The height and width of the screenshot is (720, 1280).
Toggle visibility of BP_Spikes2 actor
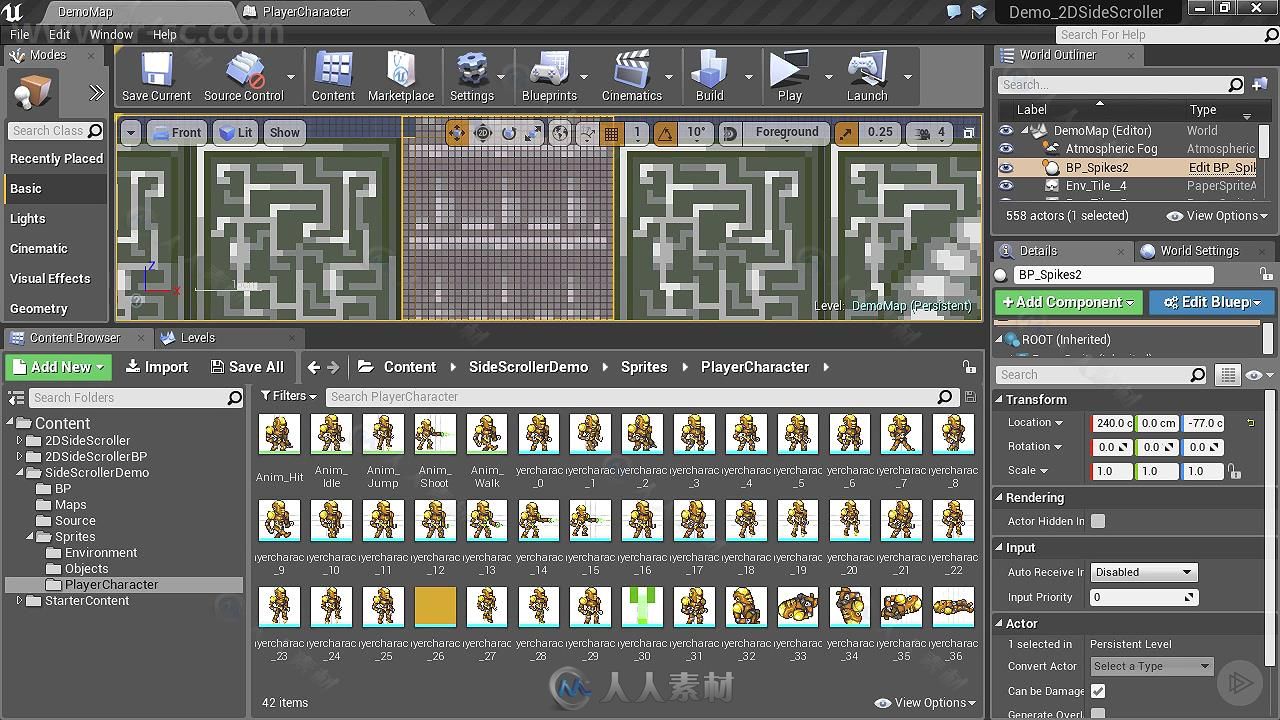[x=1006, y=168]
